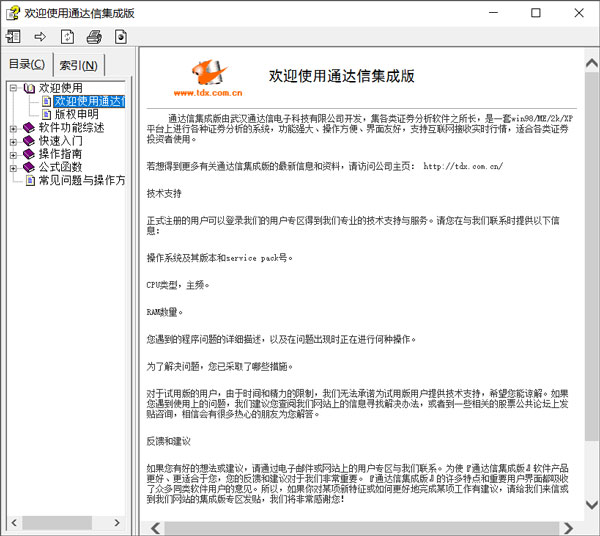
Task: Click the tree pane horizontal scrollbar thumb
Action: [x=57, y=523]
